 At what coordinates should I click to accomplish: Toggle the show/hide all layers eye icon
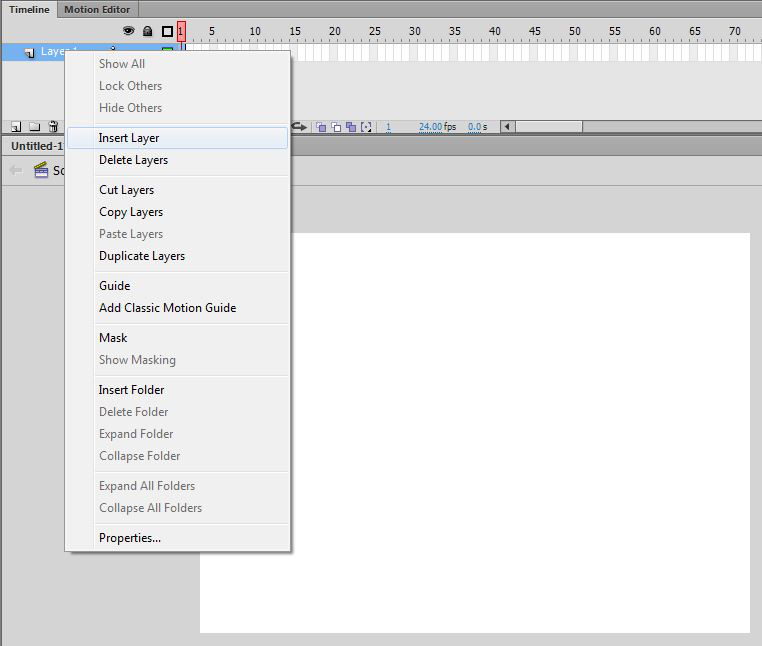[128, 31]
